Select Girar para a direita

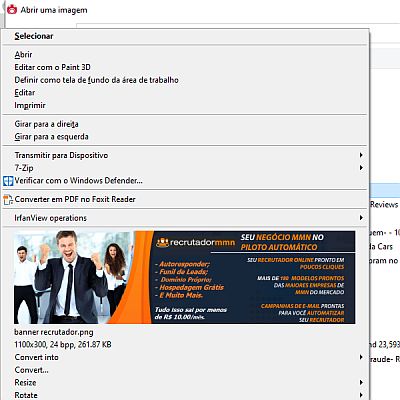(46, 124)
